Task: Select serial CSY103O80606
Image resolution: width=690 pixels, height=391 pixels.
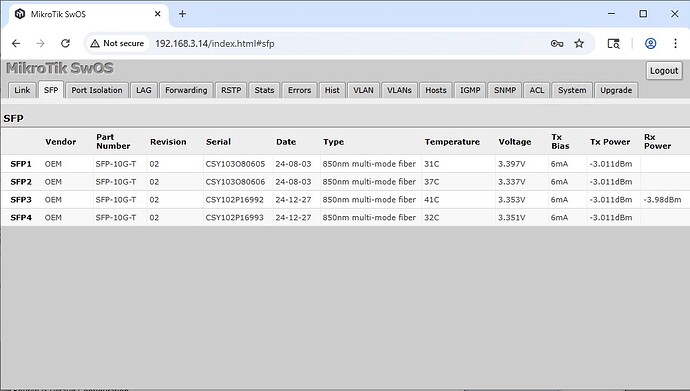Action: (235, 182)
